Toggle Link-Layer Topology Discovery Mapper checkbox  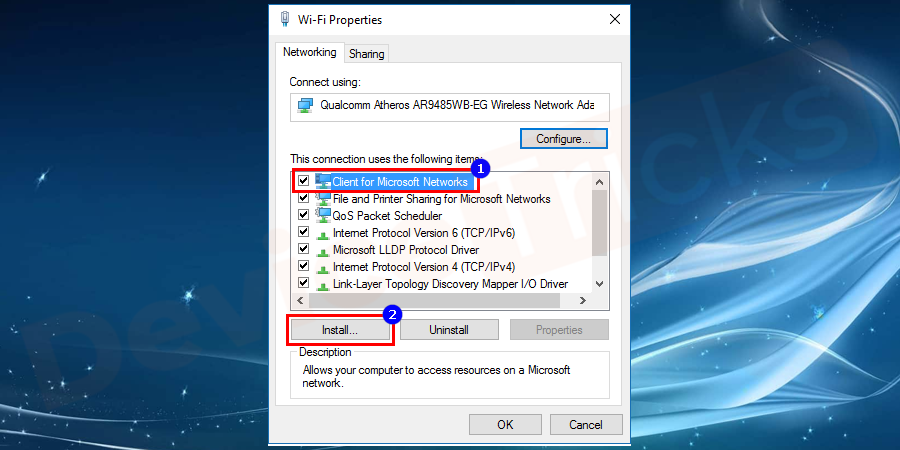click(x=304, y=283)
